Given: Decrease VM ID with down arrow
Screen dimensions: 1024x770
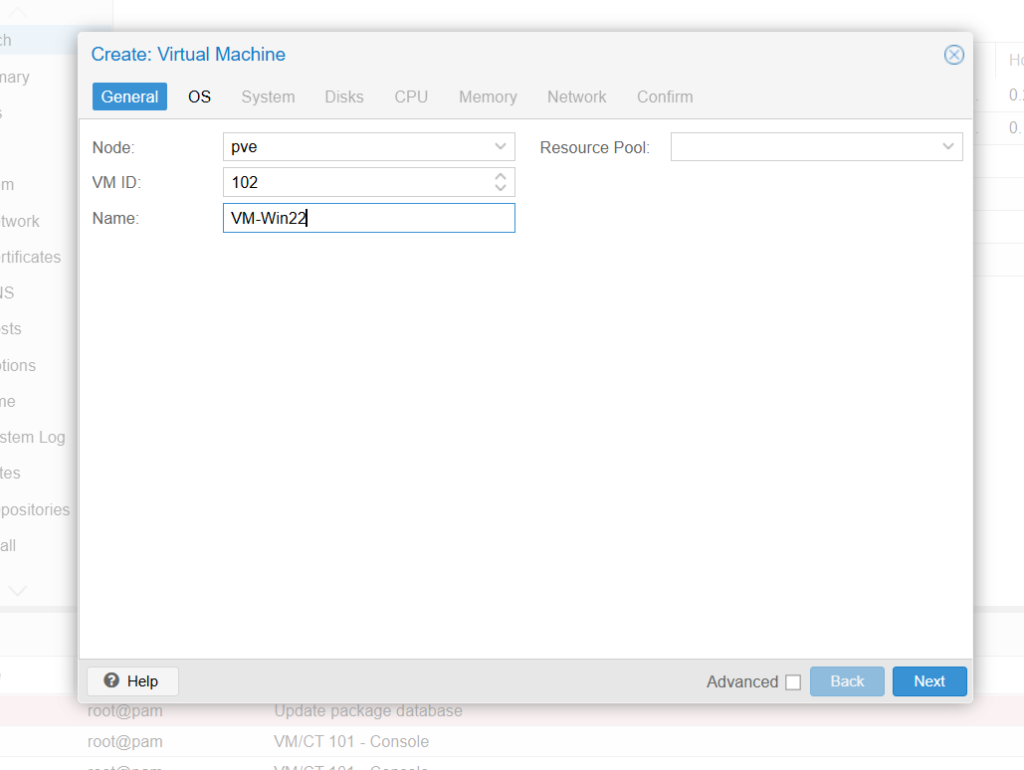Looking at the screenshot, I should click(x=501, y=188).
